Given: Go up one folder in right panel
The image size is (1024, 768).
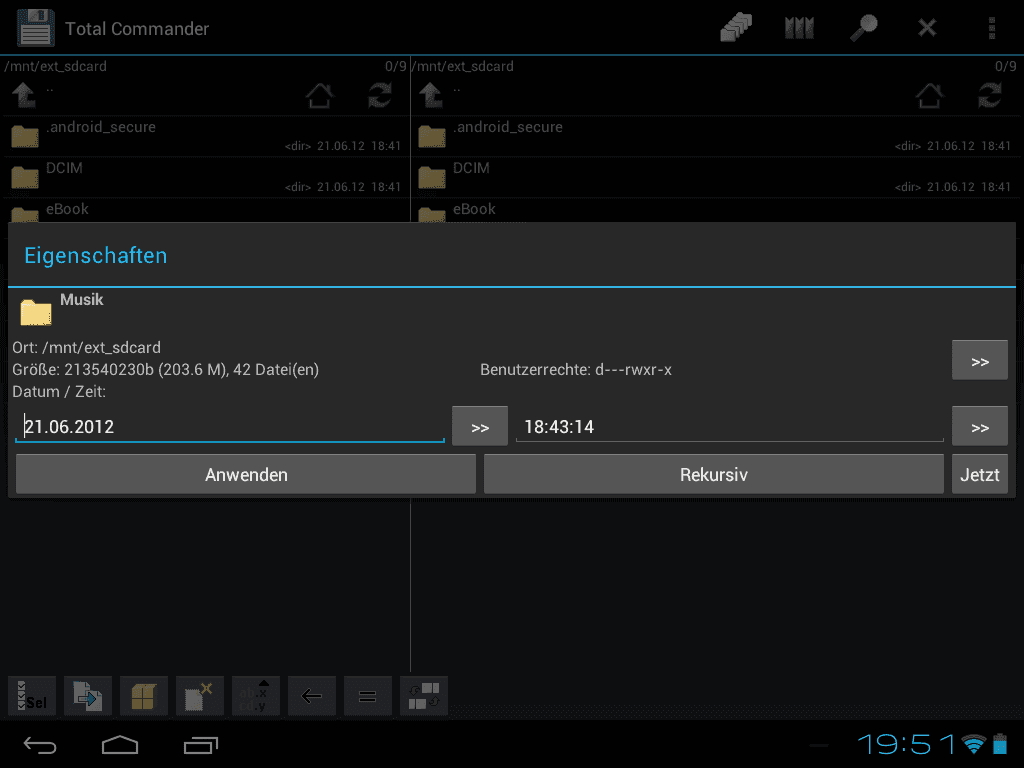Looking at the screenshot, I should pyautogui.click(x=431, y=95).
